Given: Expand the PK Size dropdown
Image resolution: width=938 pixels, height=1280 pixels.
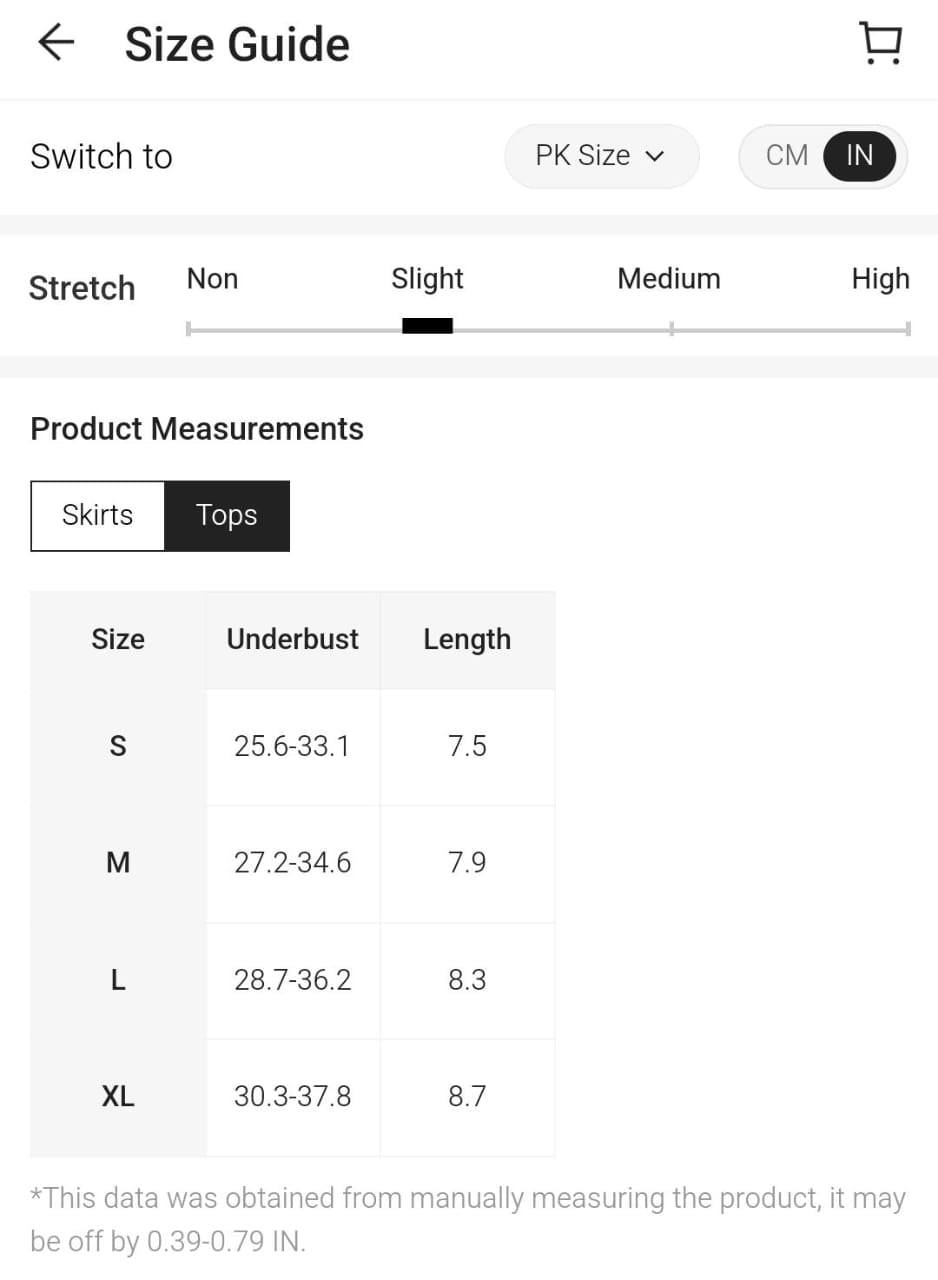Looking at the screenshot, I should pyautogui.click(x=600, y=156).
